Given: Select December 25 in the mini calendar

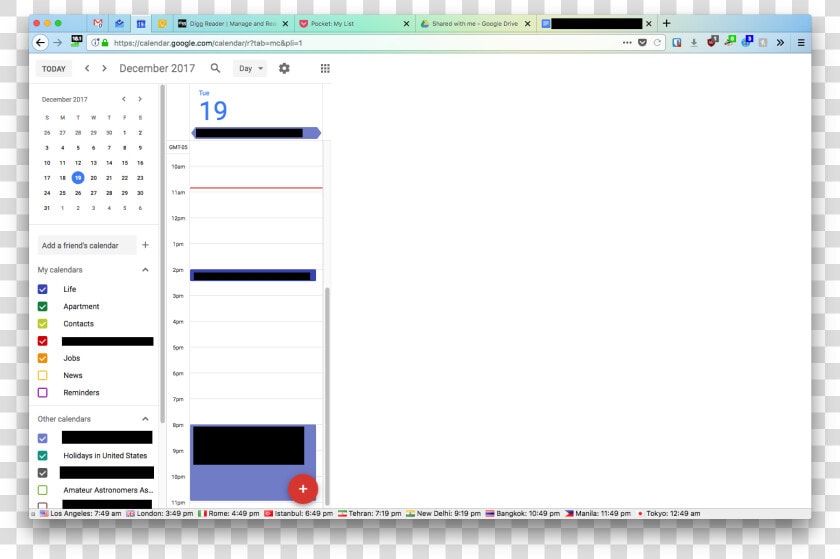Looking at the screenshot, I should click(x=62, y=192).
